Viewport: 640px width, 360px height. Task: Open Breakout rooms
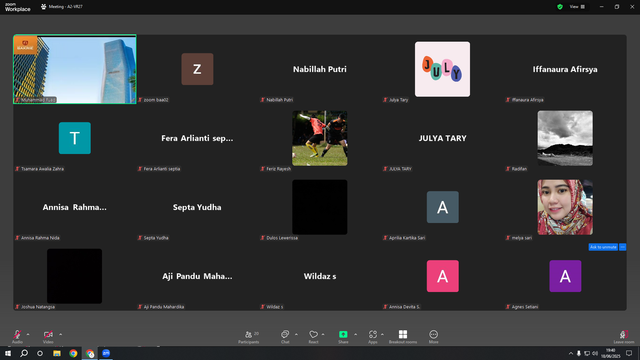coord(403,336)
